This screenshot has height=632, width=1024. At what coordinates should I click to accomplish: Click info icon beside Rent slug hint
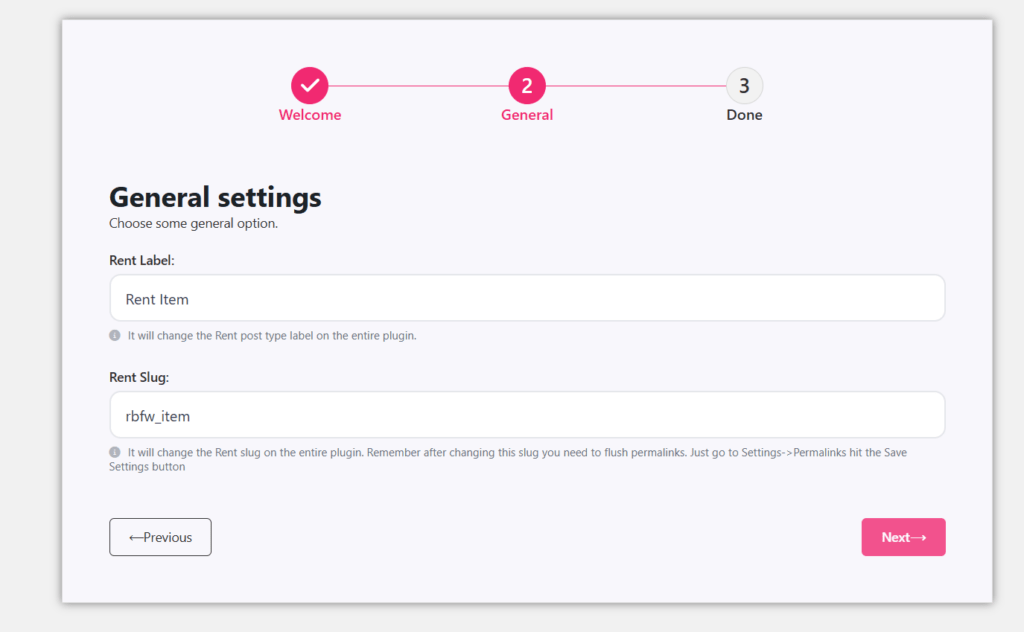115,452
